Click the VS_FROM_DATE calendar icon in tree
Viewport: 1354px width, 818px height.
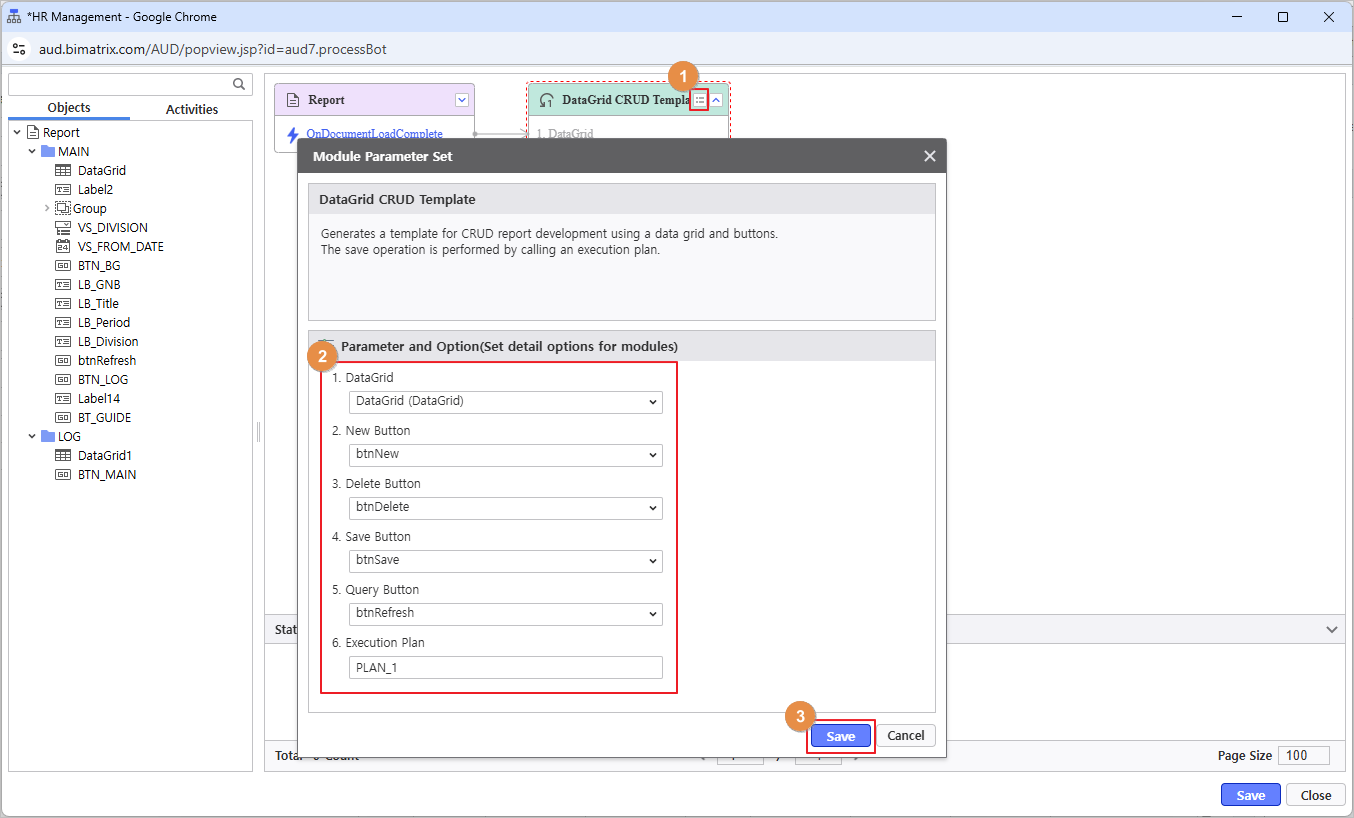click(63, 247)
